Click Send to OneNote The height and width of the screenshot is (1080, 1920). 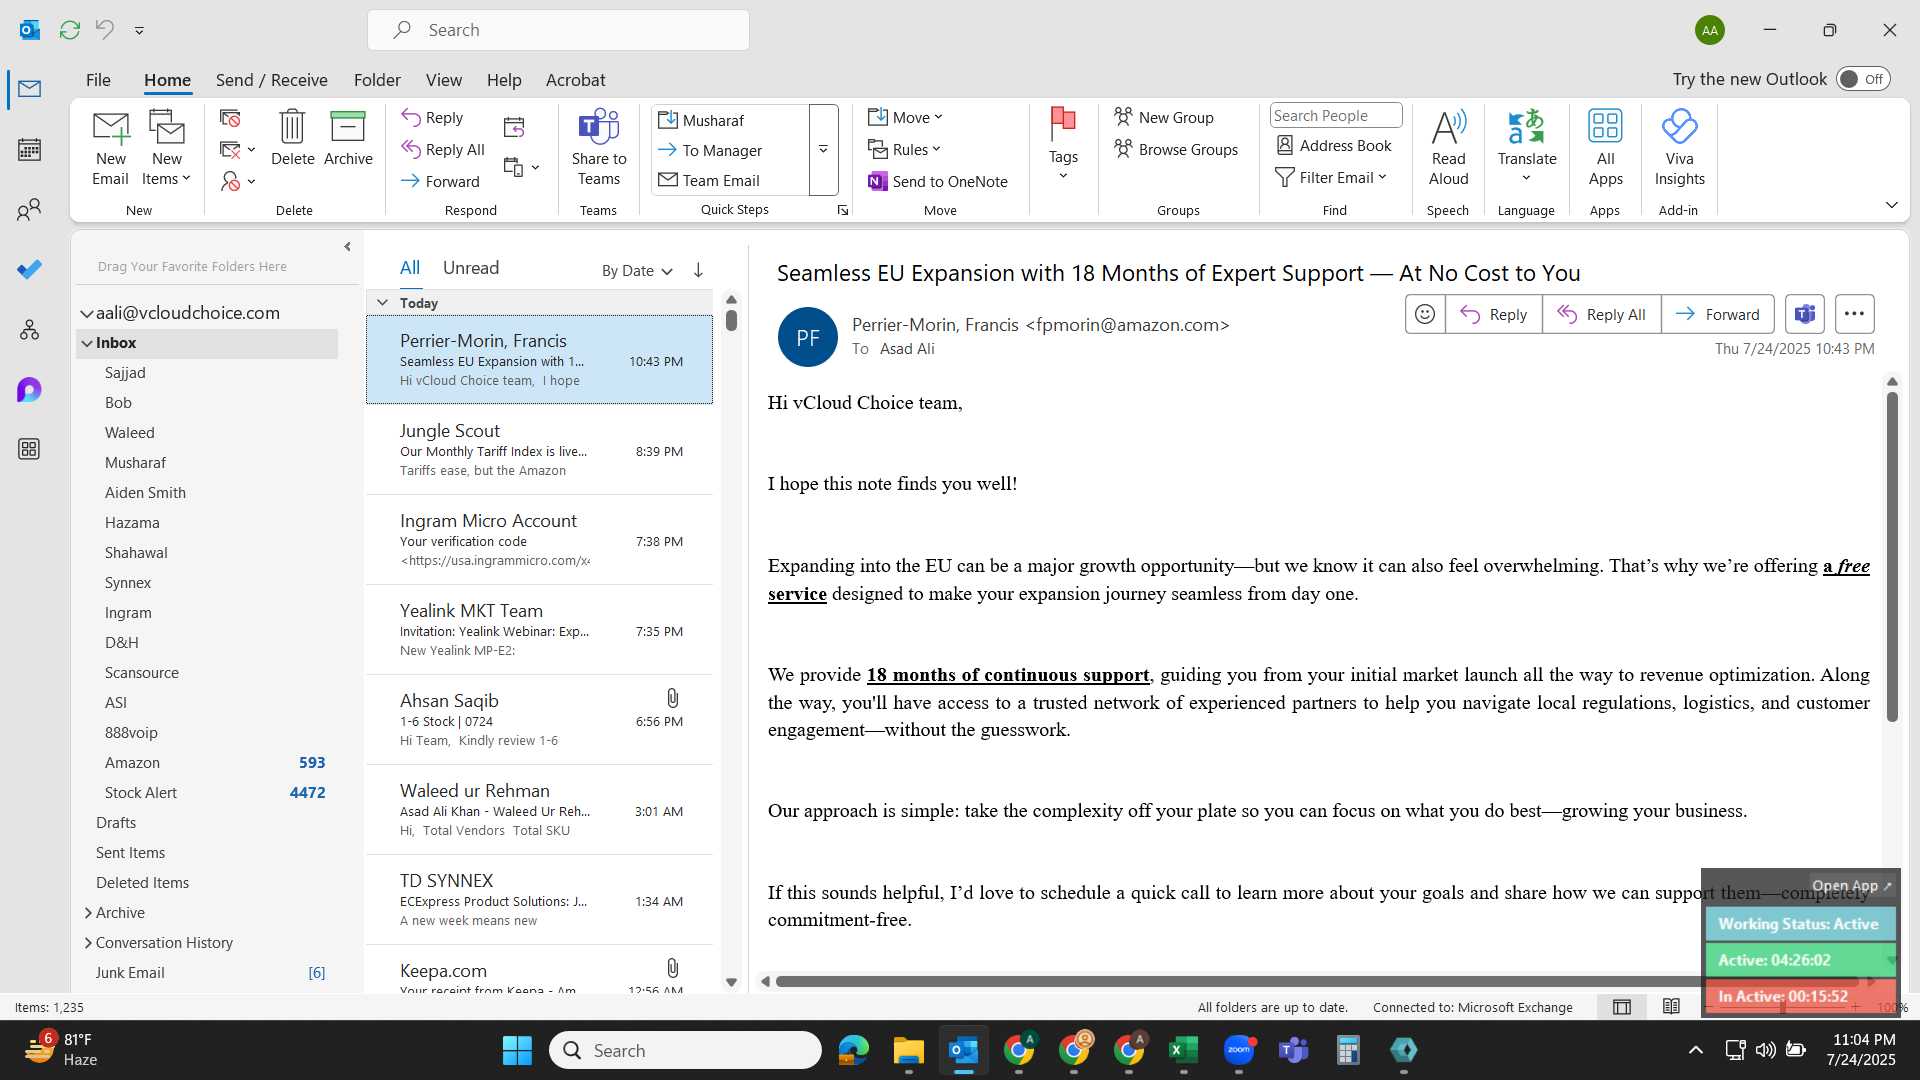pos(938,181)
